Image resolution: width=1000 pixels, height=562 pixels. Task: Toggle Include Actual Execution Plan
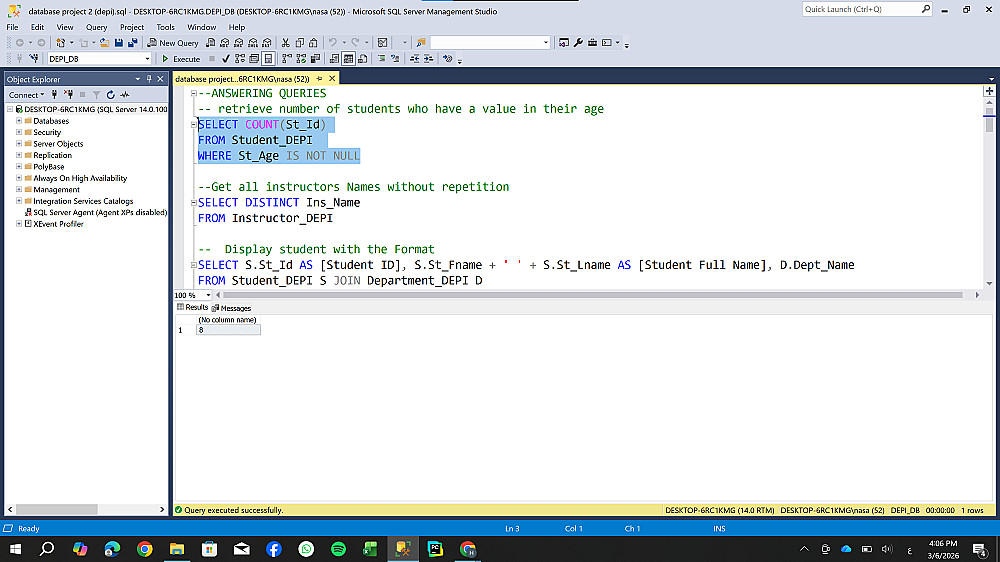tap(287, 59)
